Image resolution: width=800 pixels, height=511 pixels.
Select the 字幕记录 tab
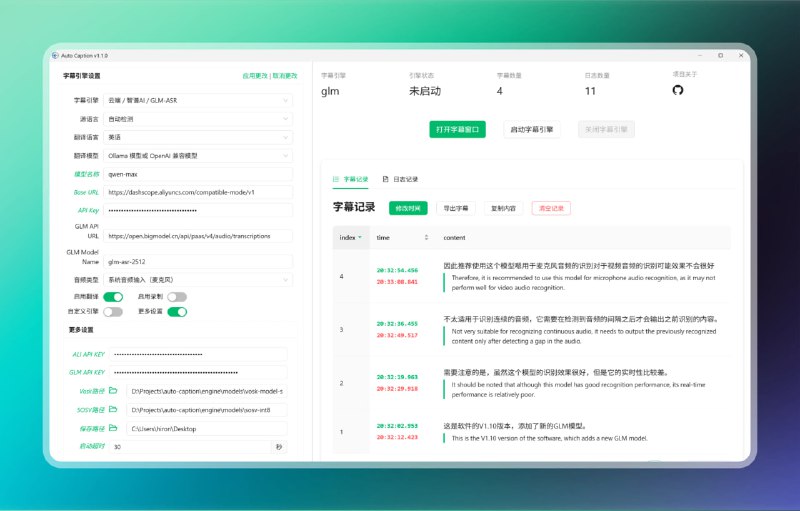[355, 179]
